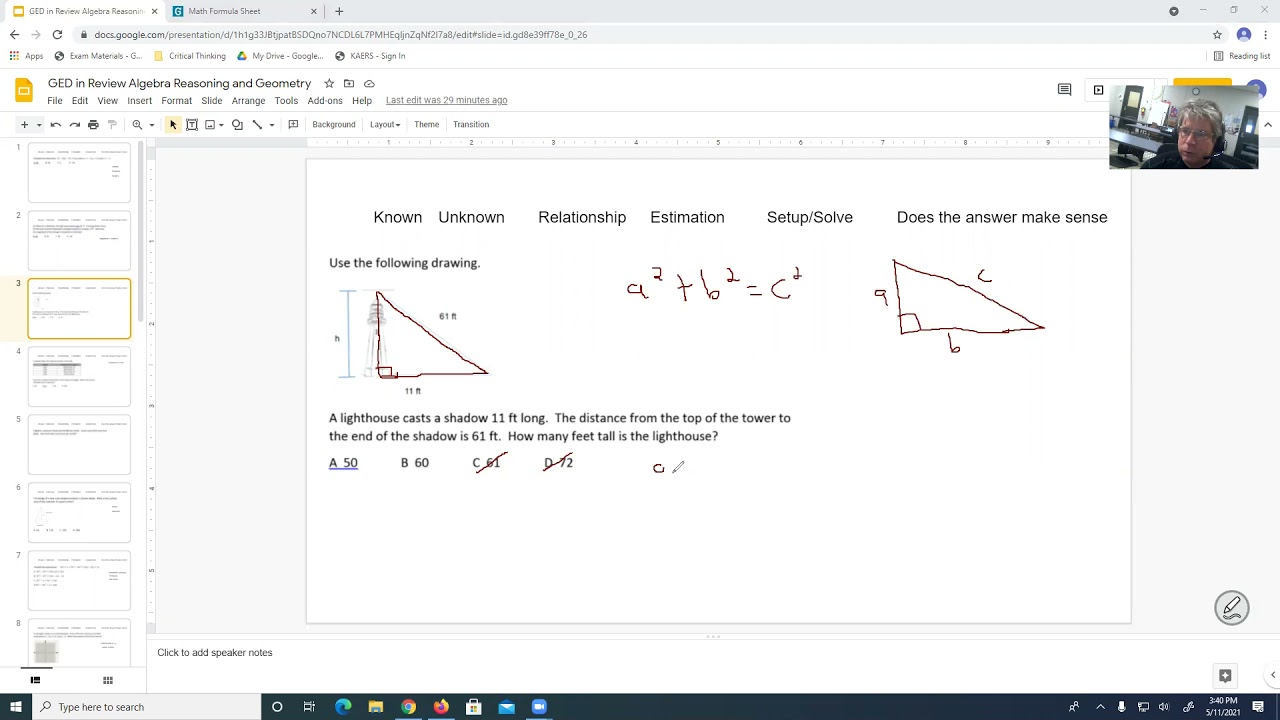The height and width of the screenshot is (720, 1280).
Task: Insert an image
Action: (210, 125)
